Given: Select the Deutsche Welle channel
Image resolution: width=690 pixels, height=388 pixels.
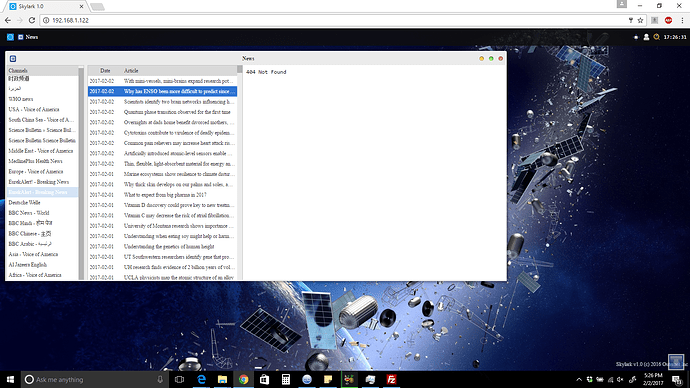Looking at the screenshot, I should tap(42, 202).
